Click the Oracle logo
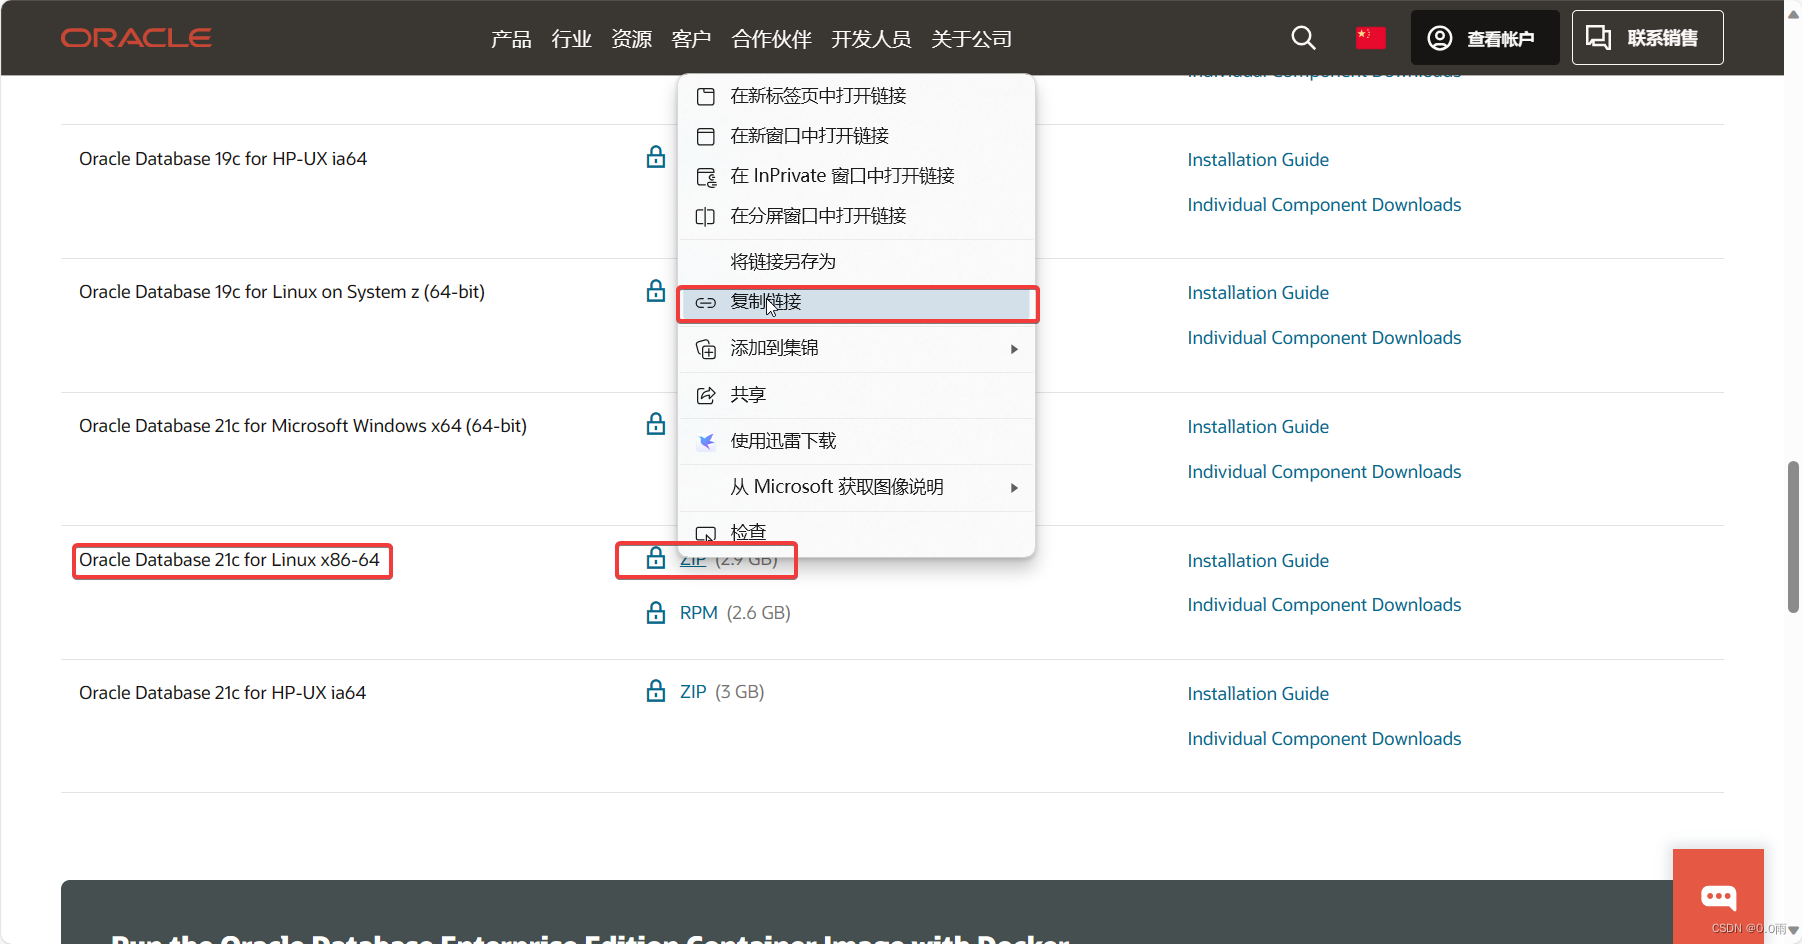The image size is (1802, 944). (136, 37)
